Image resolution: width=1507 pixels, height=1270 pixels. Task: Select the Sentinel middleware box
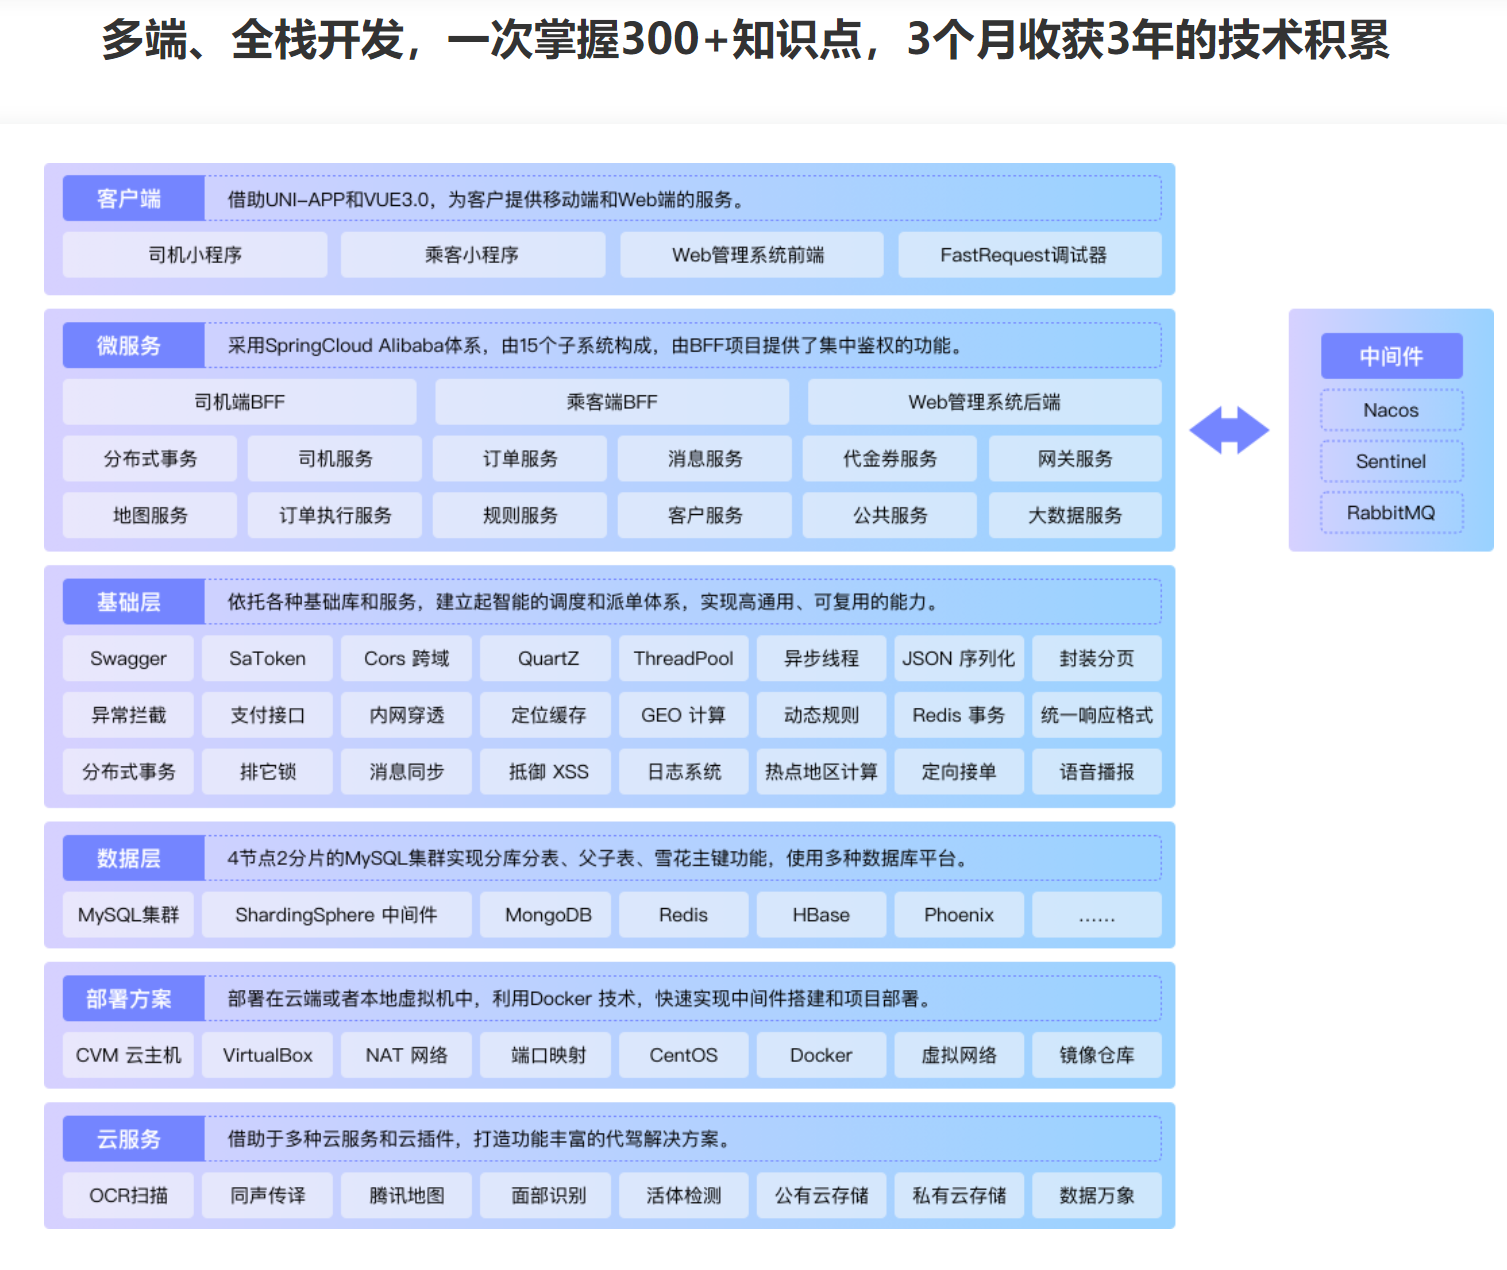(1391, 461)
